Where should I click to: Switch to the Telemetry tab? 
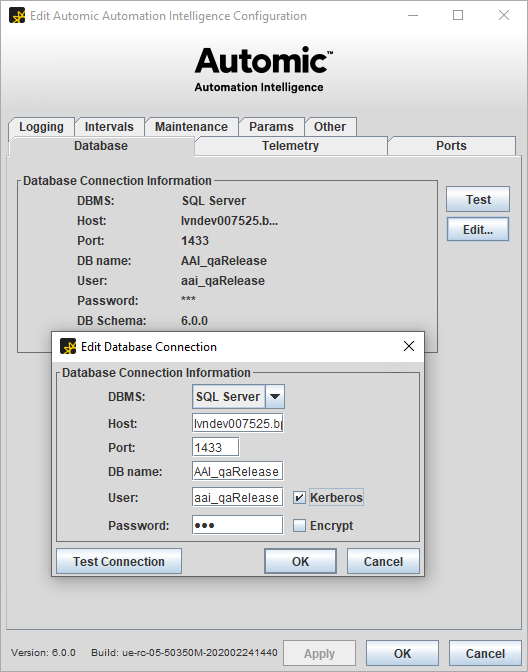click(291, 146)
